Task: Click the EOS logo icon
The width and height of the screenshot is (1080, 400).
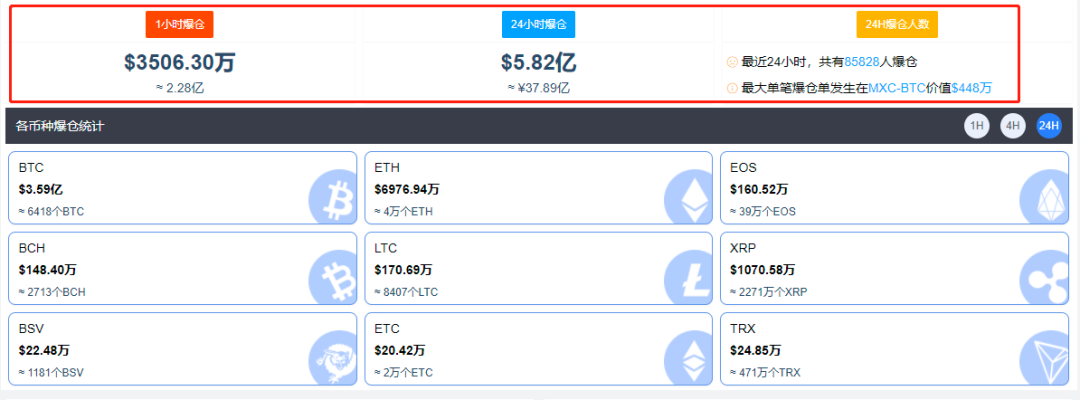Action: coord(1043,196)
